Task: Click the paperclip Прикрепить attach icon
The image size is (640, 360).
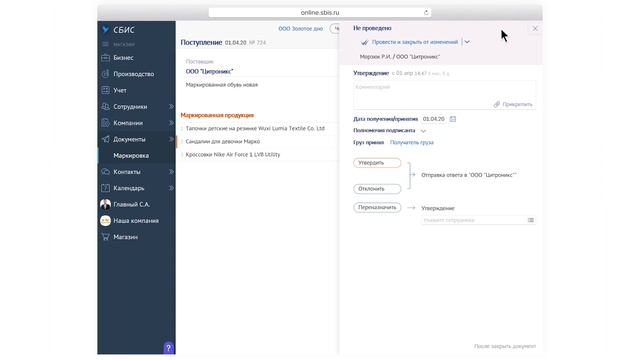Action: tap(497, 104)
